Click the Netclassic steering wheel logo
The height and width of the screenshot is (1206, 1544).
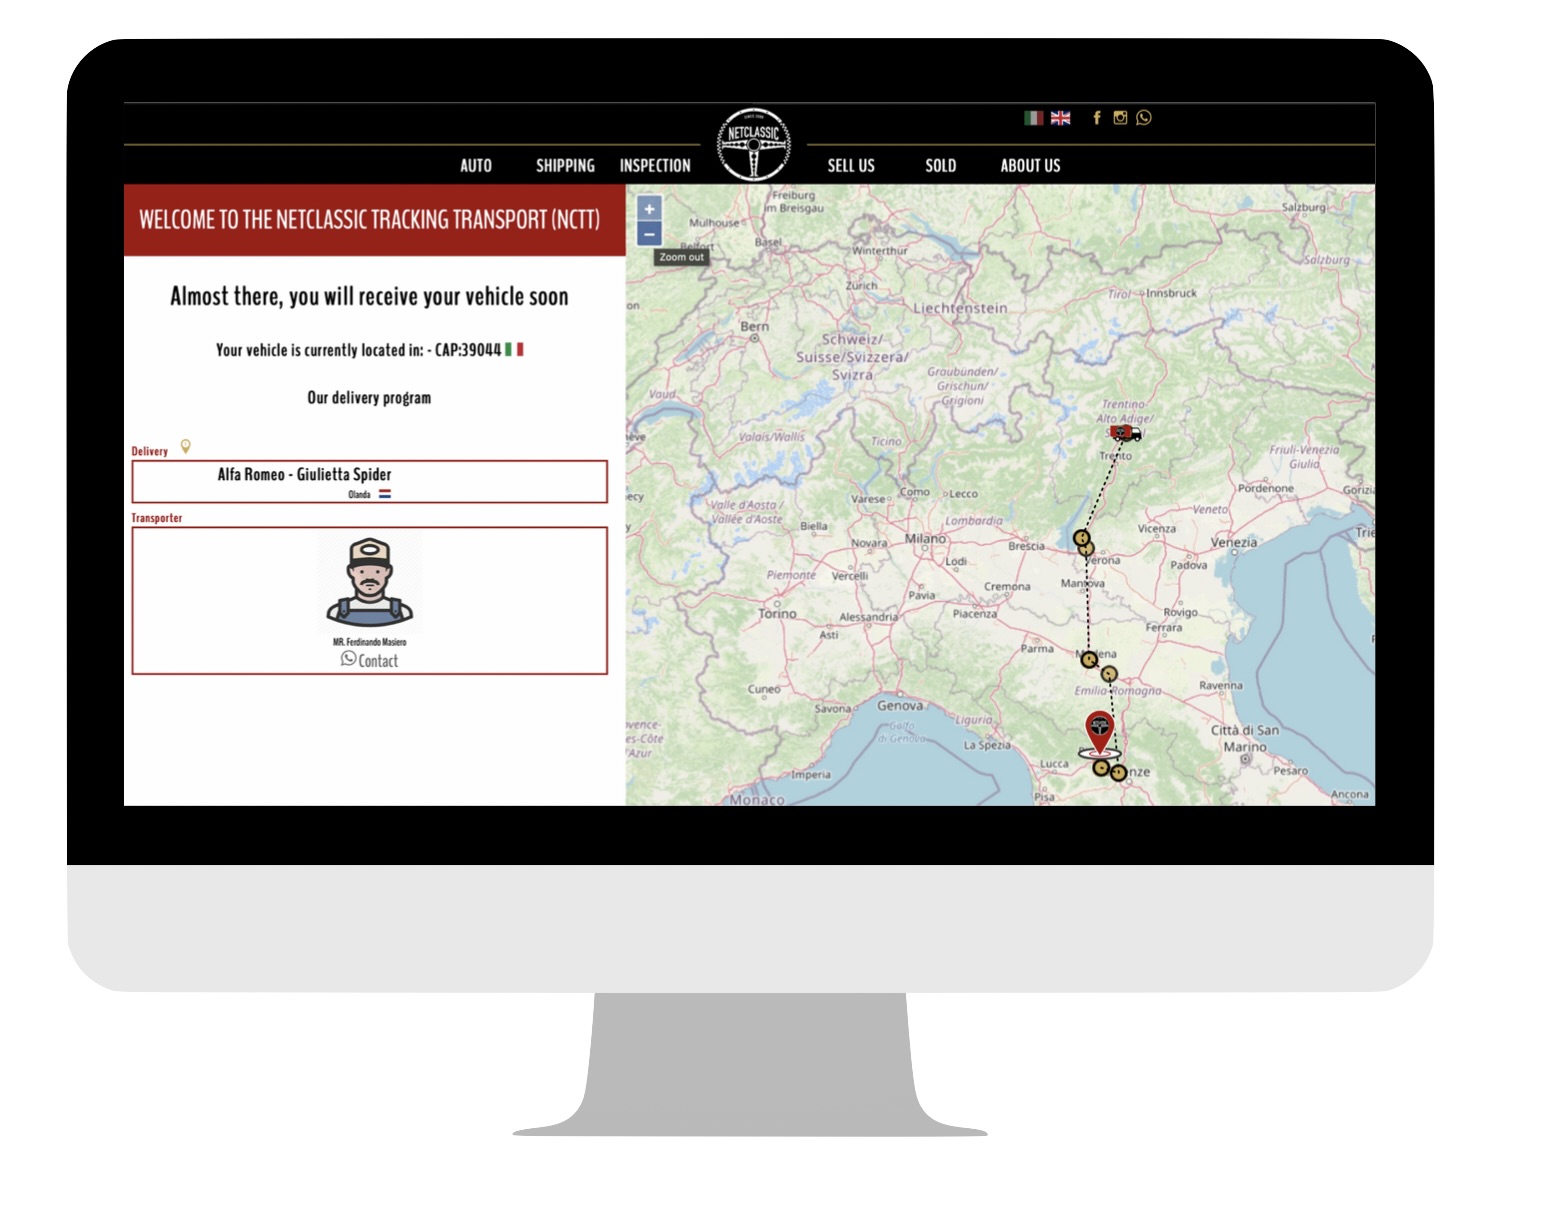click(754, 145)
